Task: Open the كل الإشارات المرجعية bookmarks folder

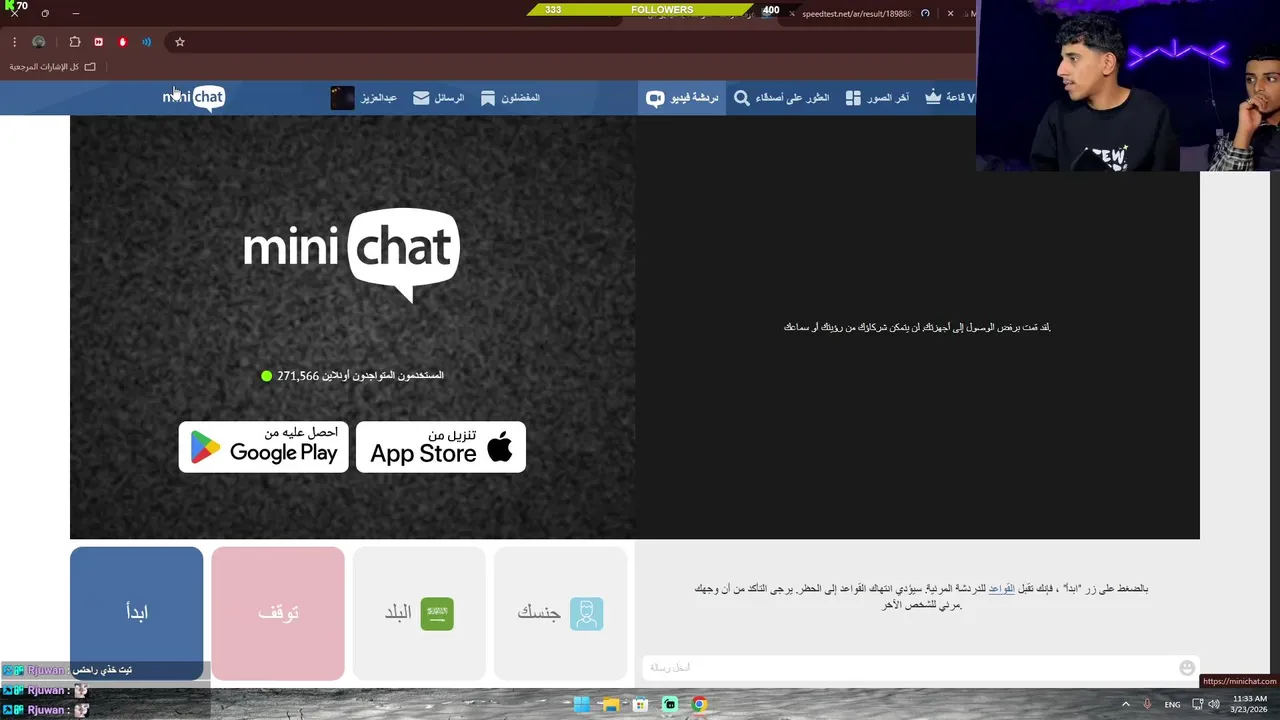Action: [52, 67]
